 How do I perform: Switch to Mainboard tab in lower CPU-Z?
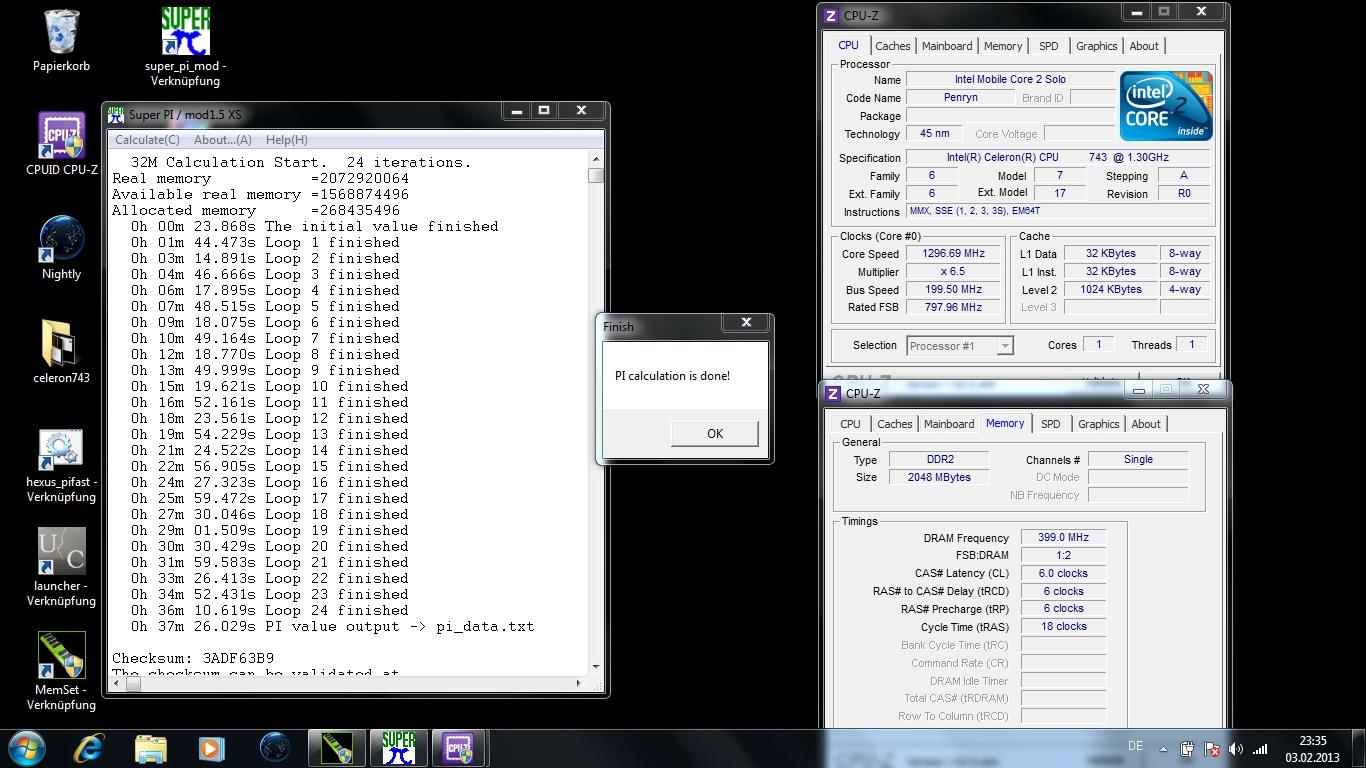949,424
